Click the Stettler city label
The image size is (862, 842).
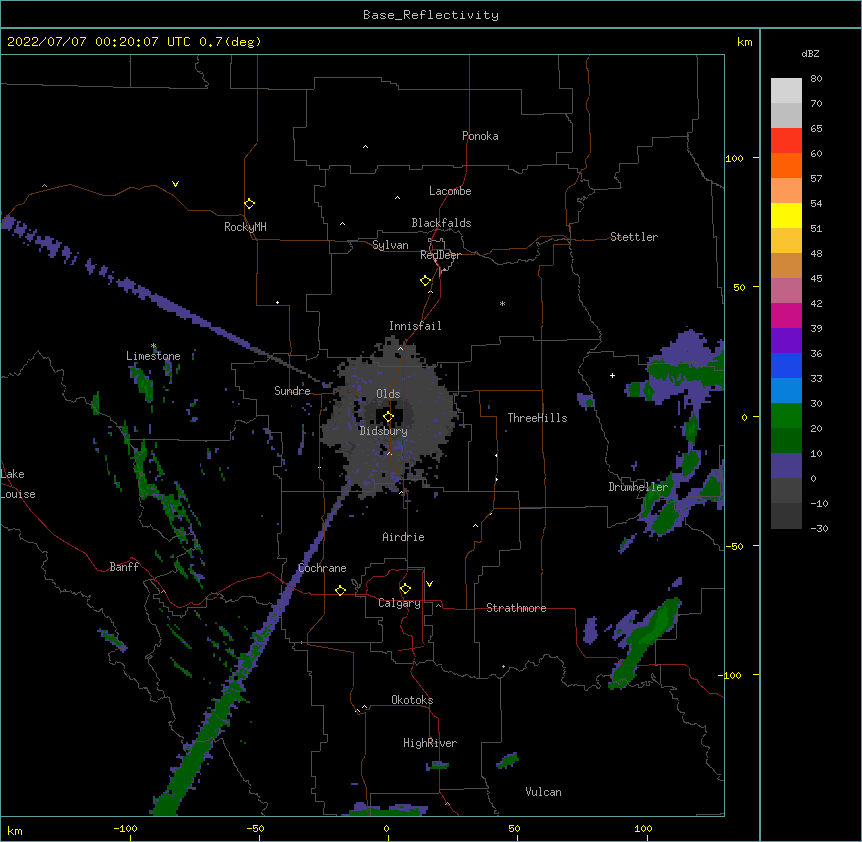[634, 237]
